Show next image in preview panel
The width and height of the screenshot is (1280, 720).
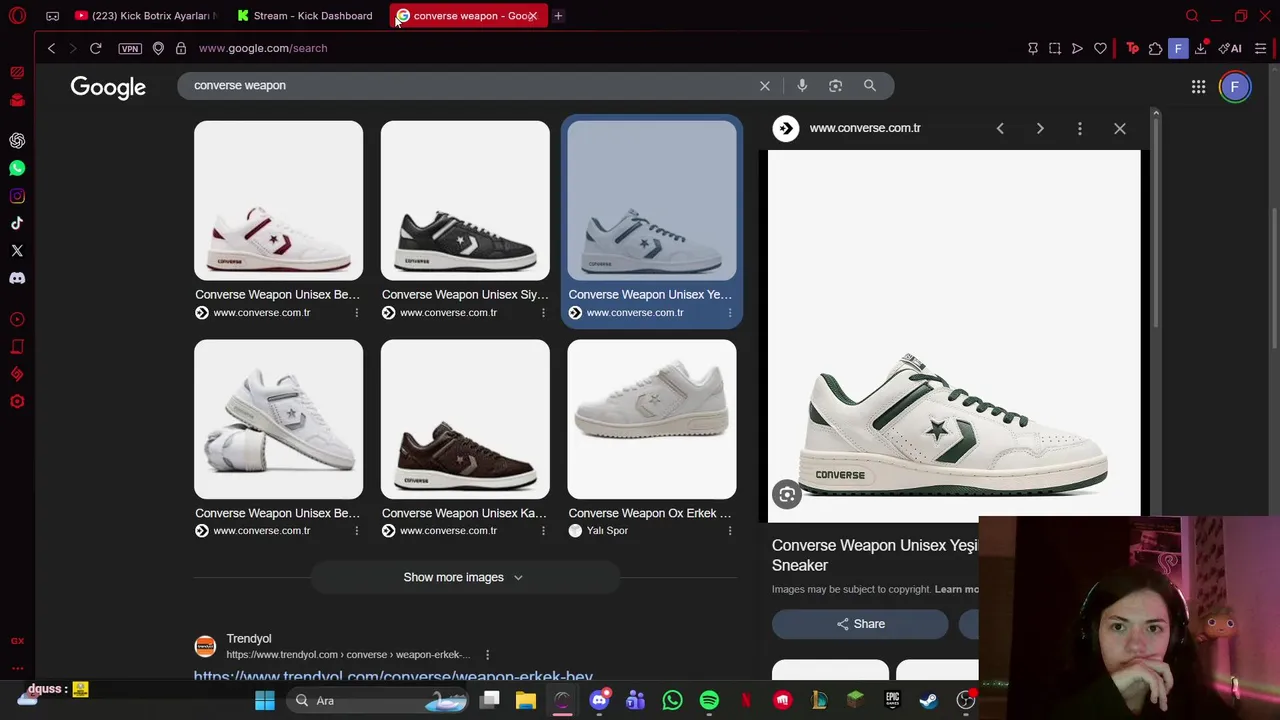point(1040,128)
